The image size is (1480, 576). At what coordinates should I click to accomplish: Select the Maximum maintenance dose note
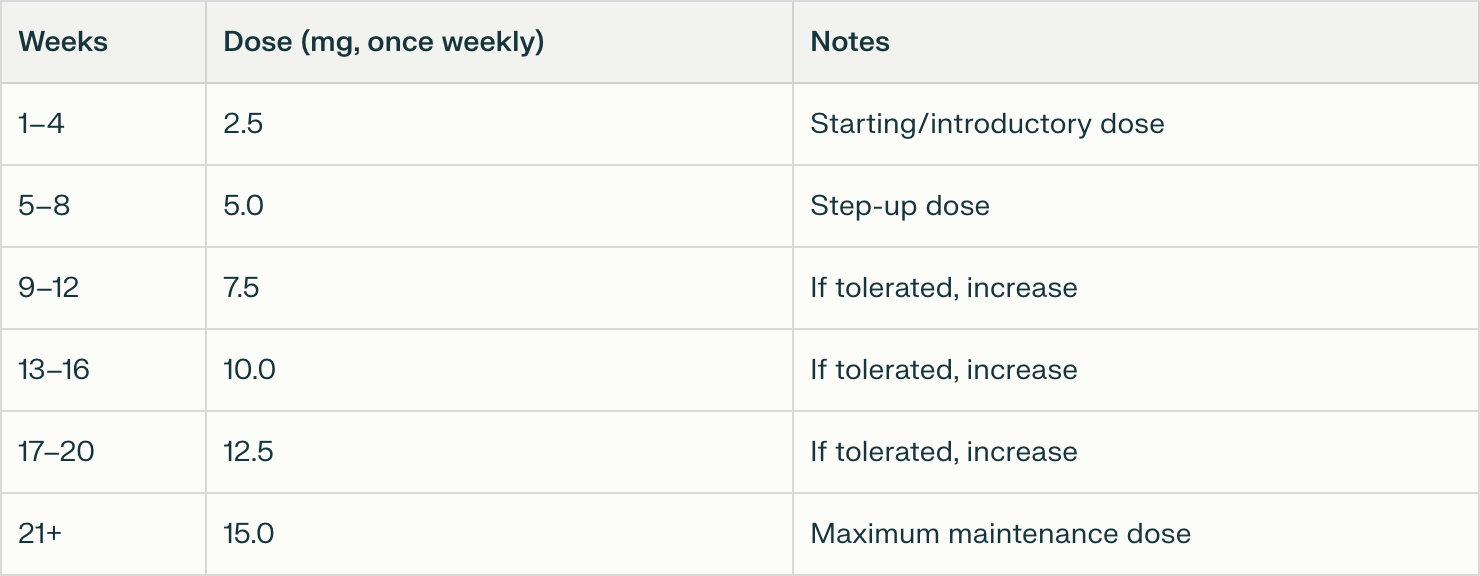click(x=1001, y=534)
